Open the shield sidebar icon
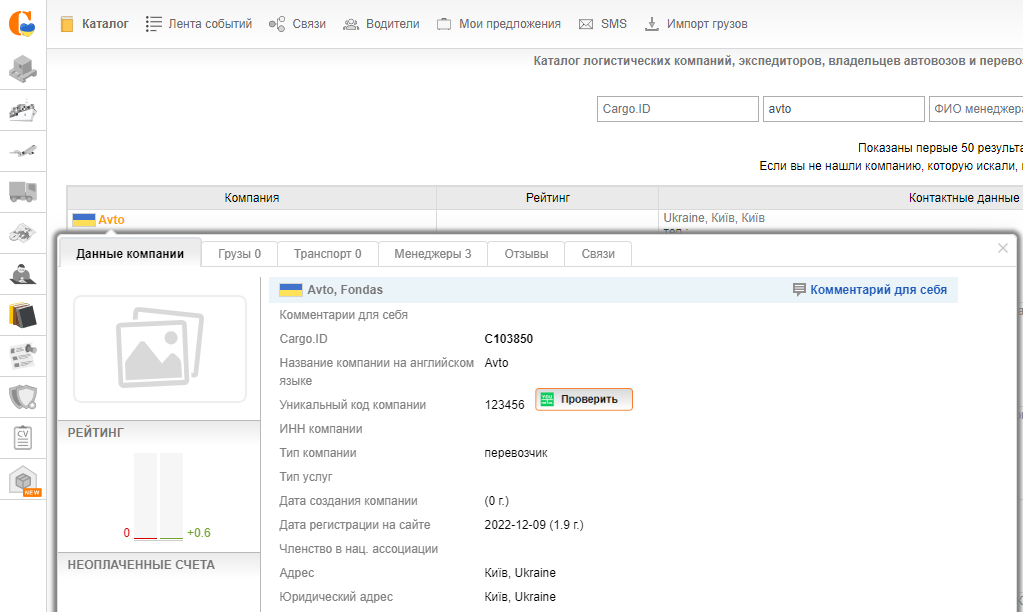1025x612 pixels. pos(23,397)
